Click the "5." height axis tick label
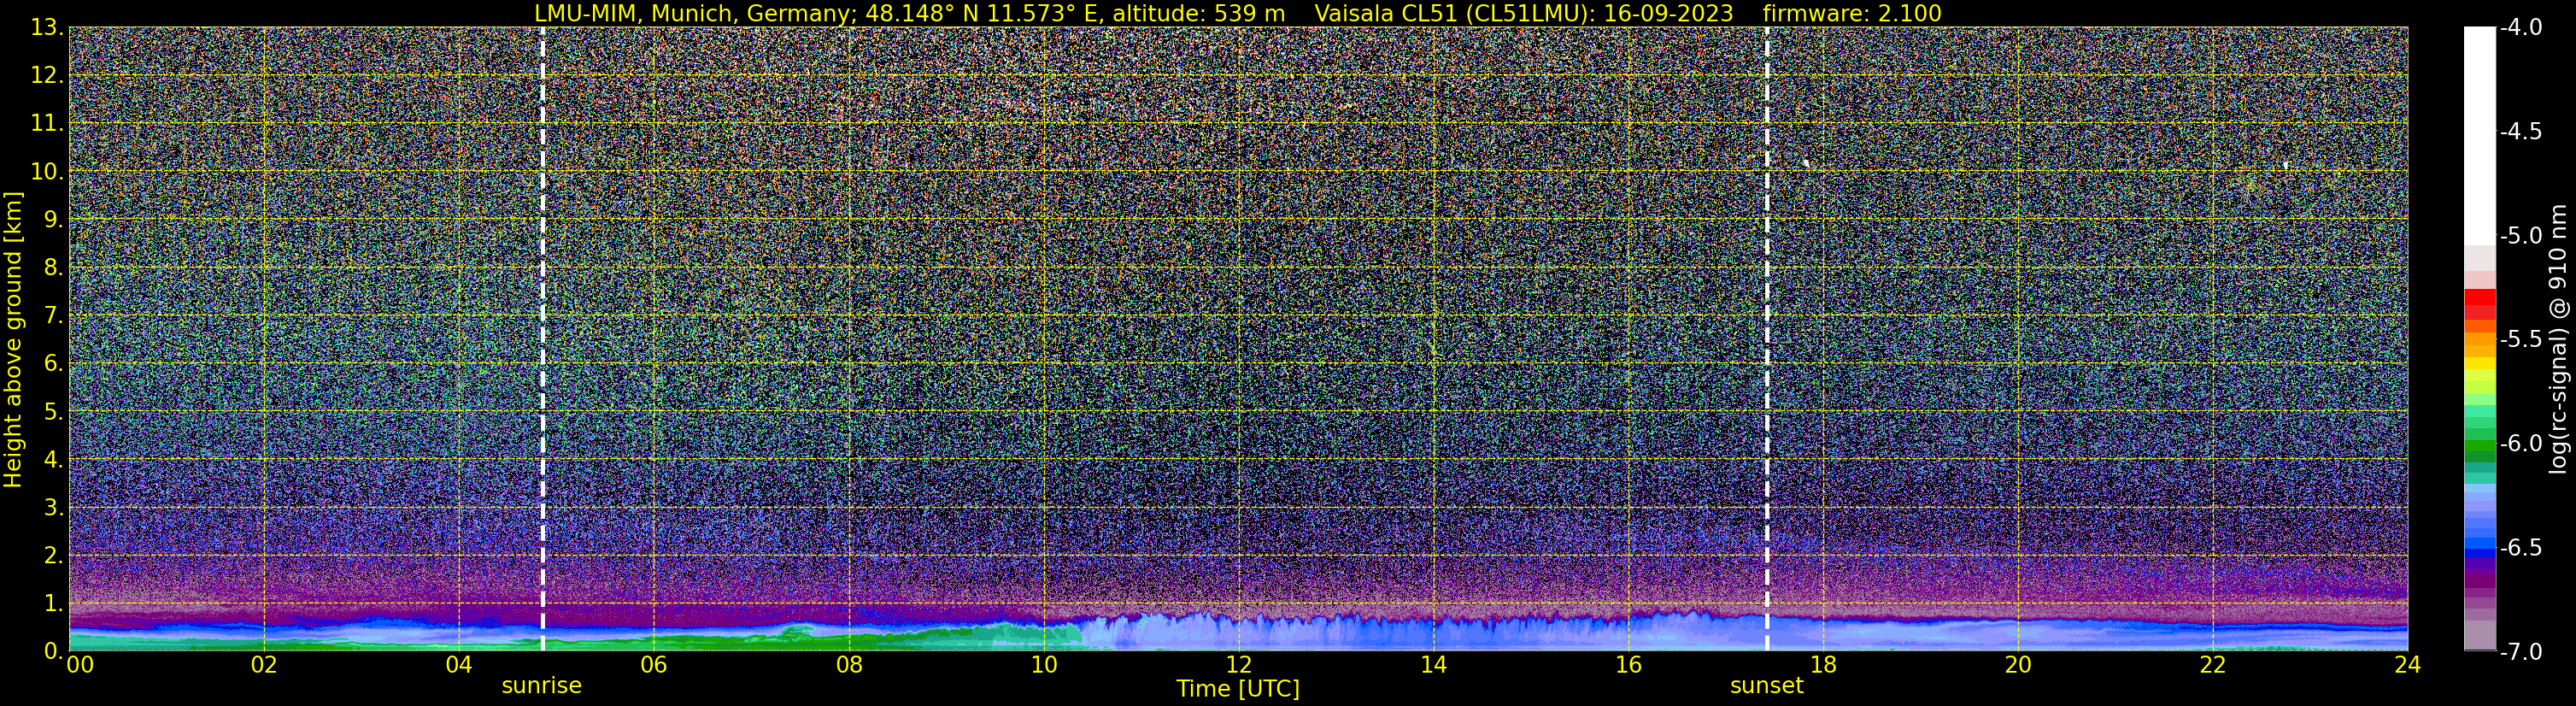The height and width of the screenshot is (706, 2576). tap(53, 412)
